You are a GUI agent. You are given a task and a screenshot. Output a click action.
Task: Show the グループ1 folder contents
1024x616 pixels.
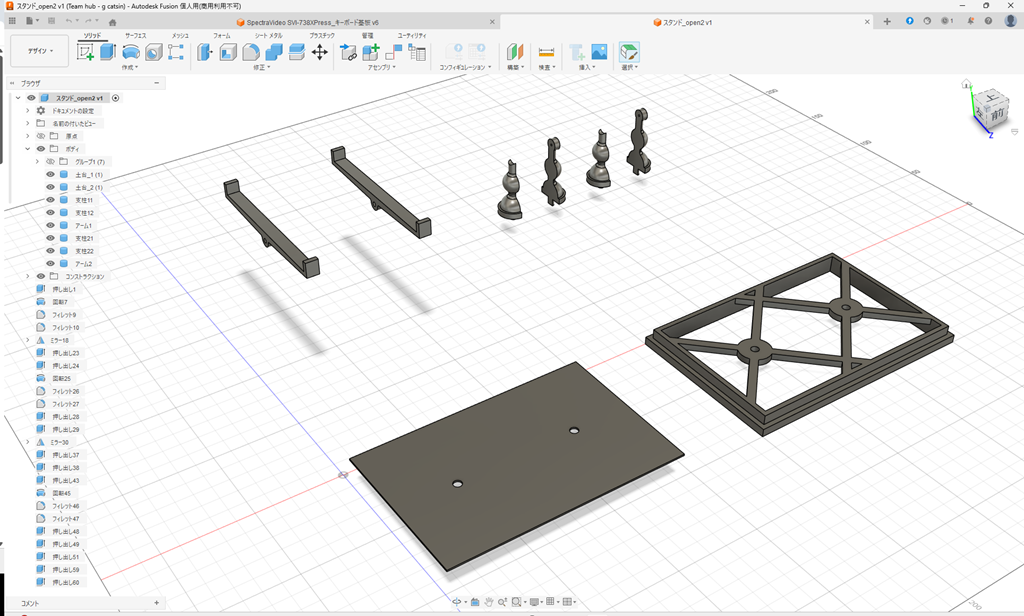(37, 159)
